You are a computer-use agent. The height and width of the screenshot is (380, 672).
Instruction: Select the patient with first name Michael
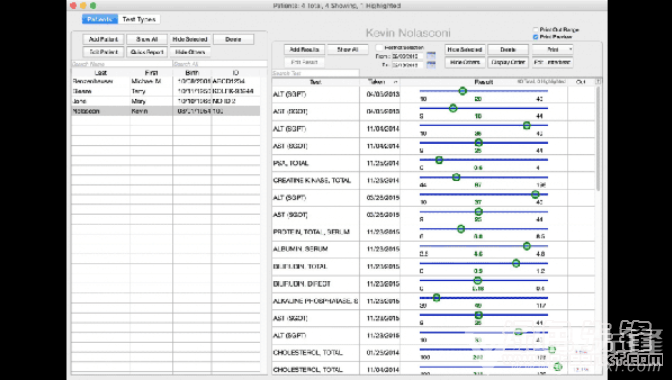[x=165, y=81]
